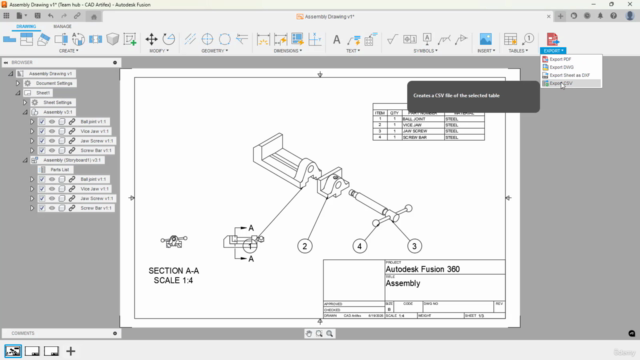Image resolution: width=640 pixels, height=360 pixels.
Task: Select the Projected View tool
Action: pyautogui.click(x=27, y=39)
